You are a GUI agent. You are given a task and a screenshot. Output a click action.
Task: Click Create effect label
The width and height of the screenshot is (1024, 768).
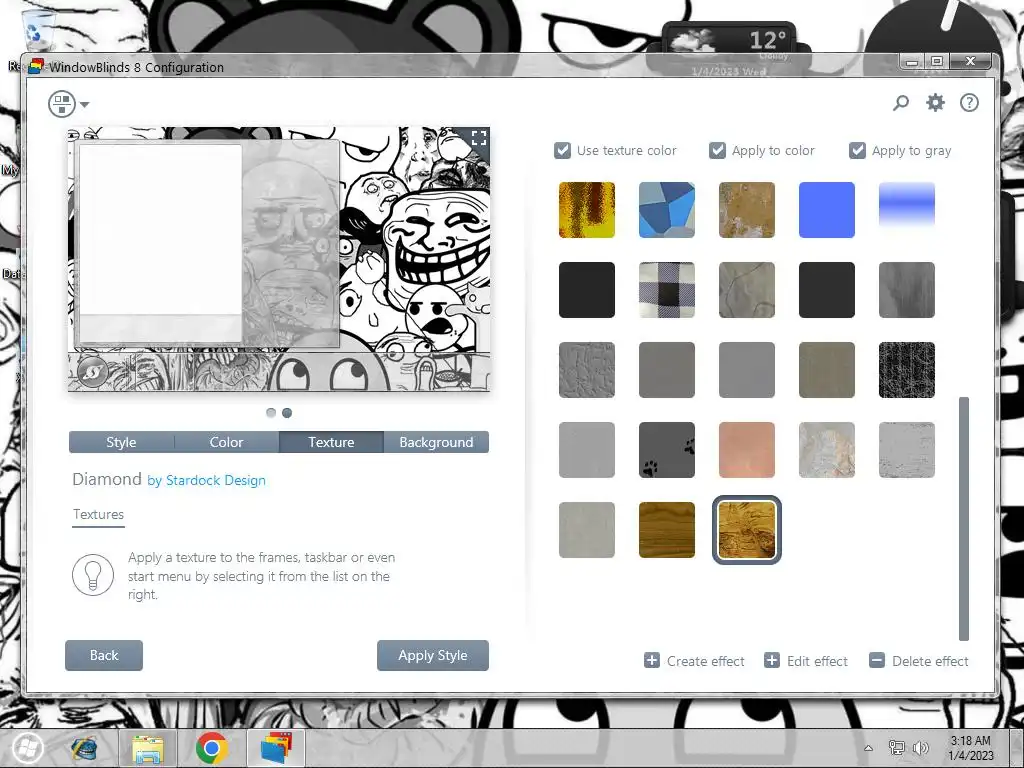click(705, 661)
